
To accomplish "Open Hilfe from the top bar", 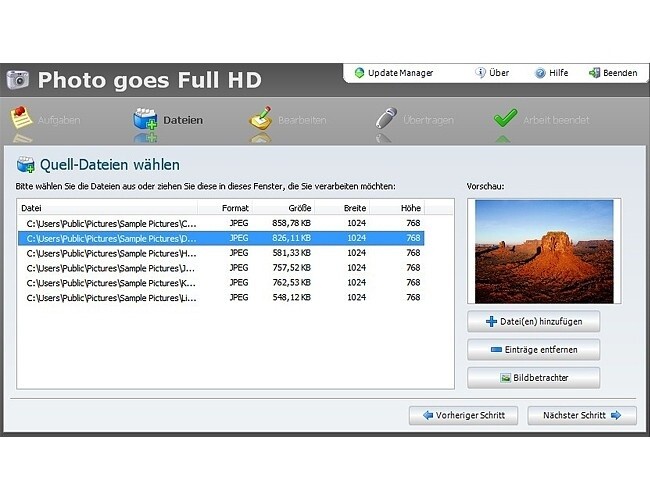I will coord(551,73).
